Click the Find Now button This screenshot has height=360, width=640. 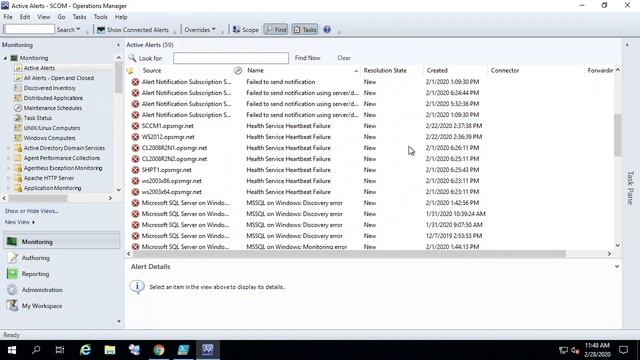coord(307,58)
